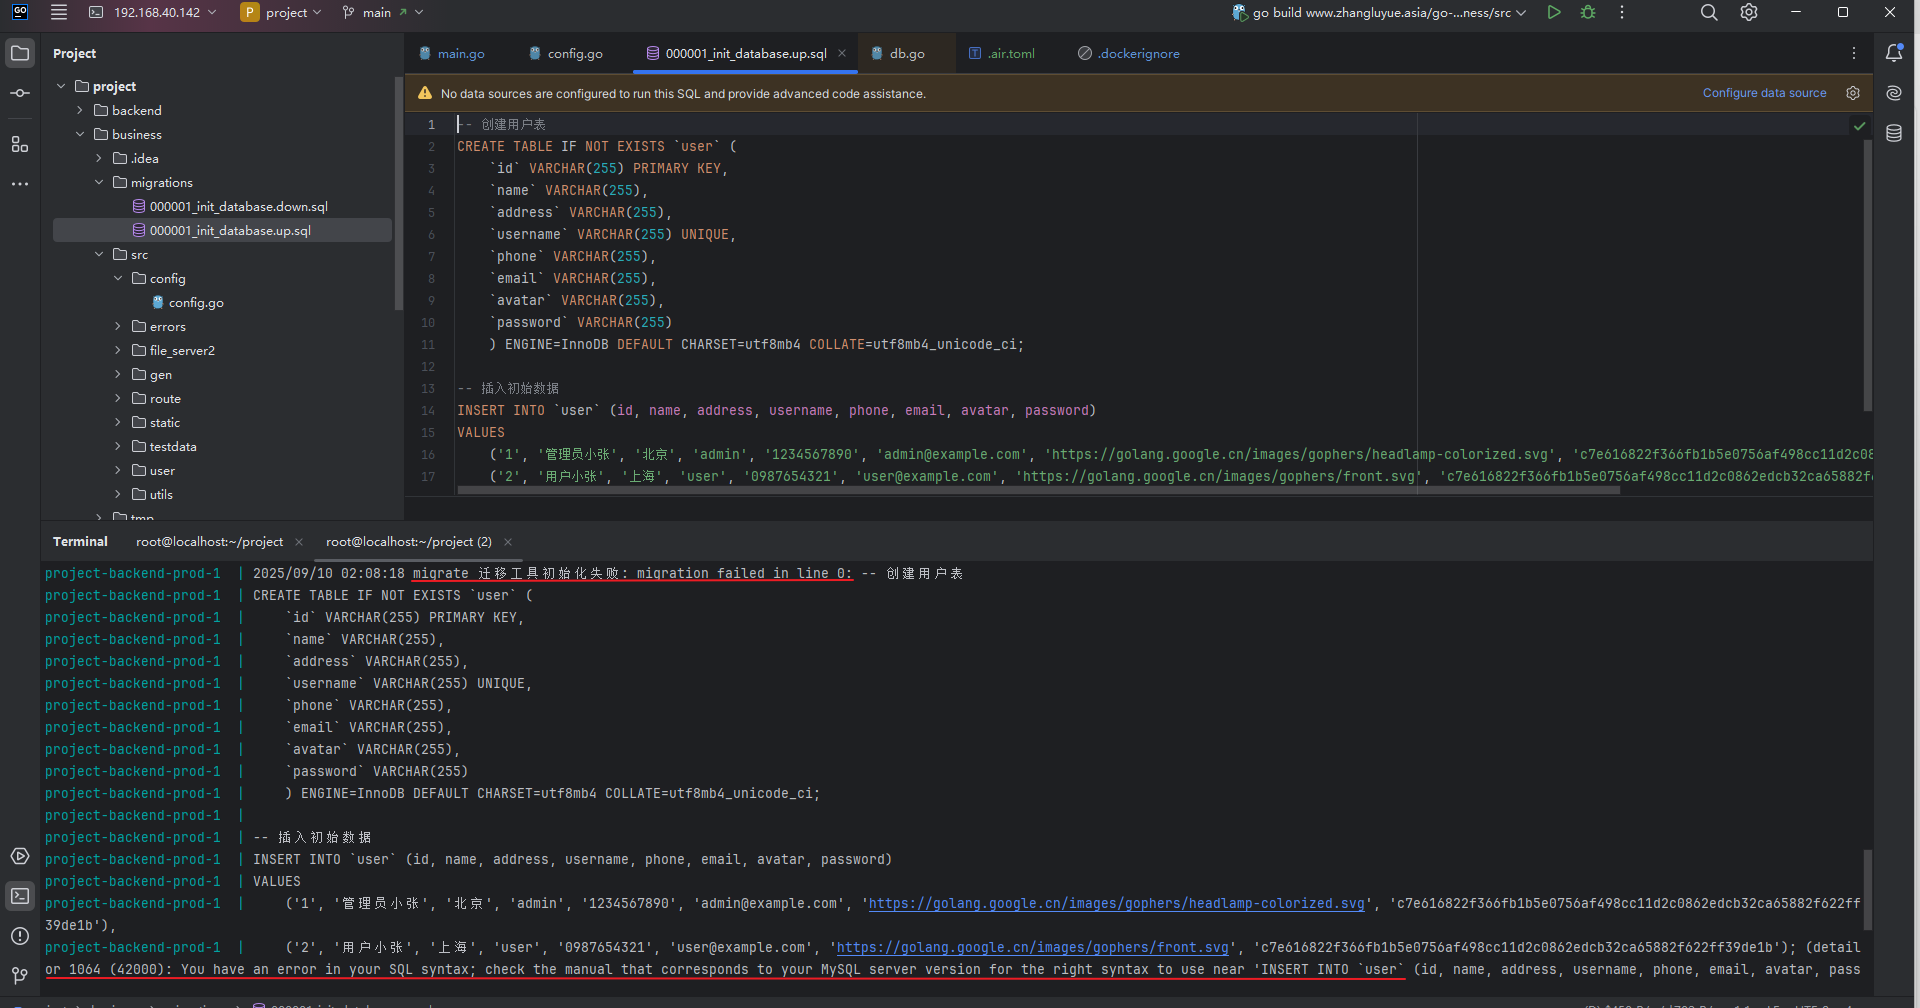Close the 000001_init_database.up.sql tab
The width and height of the screenshot is (1920, 1008).
[842, 53]
